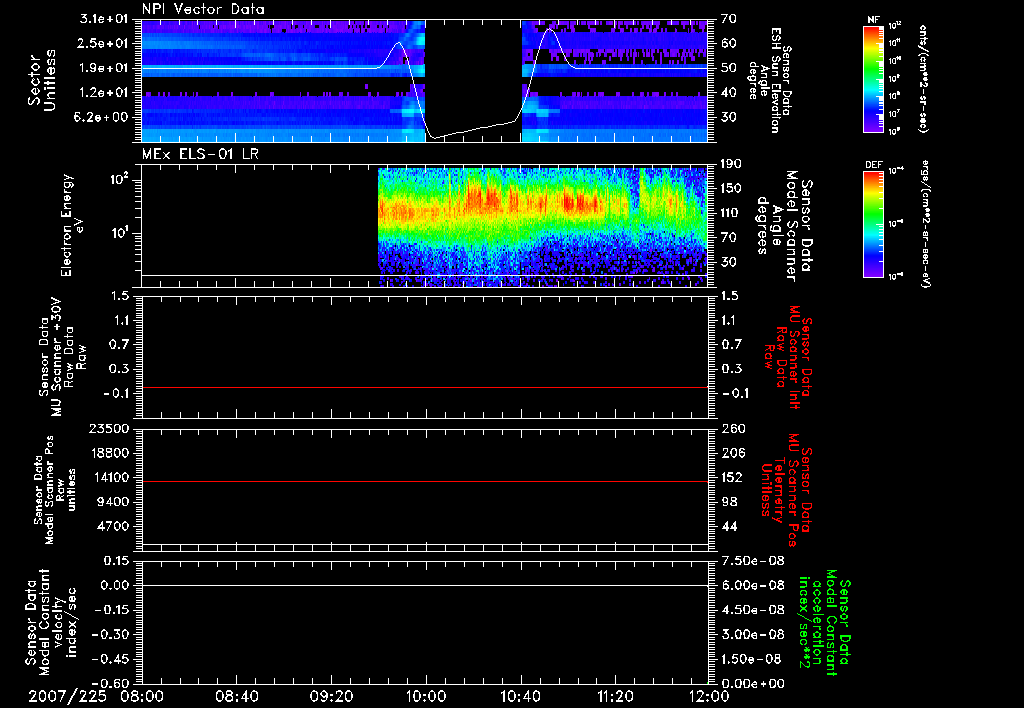
Task: Click the '09:20' time tick label
Action: 331,696
